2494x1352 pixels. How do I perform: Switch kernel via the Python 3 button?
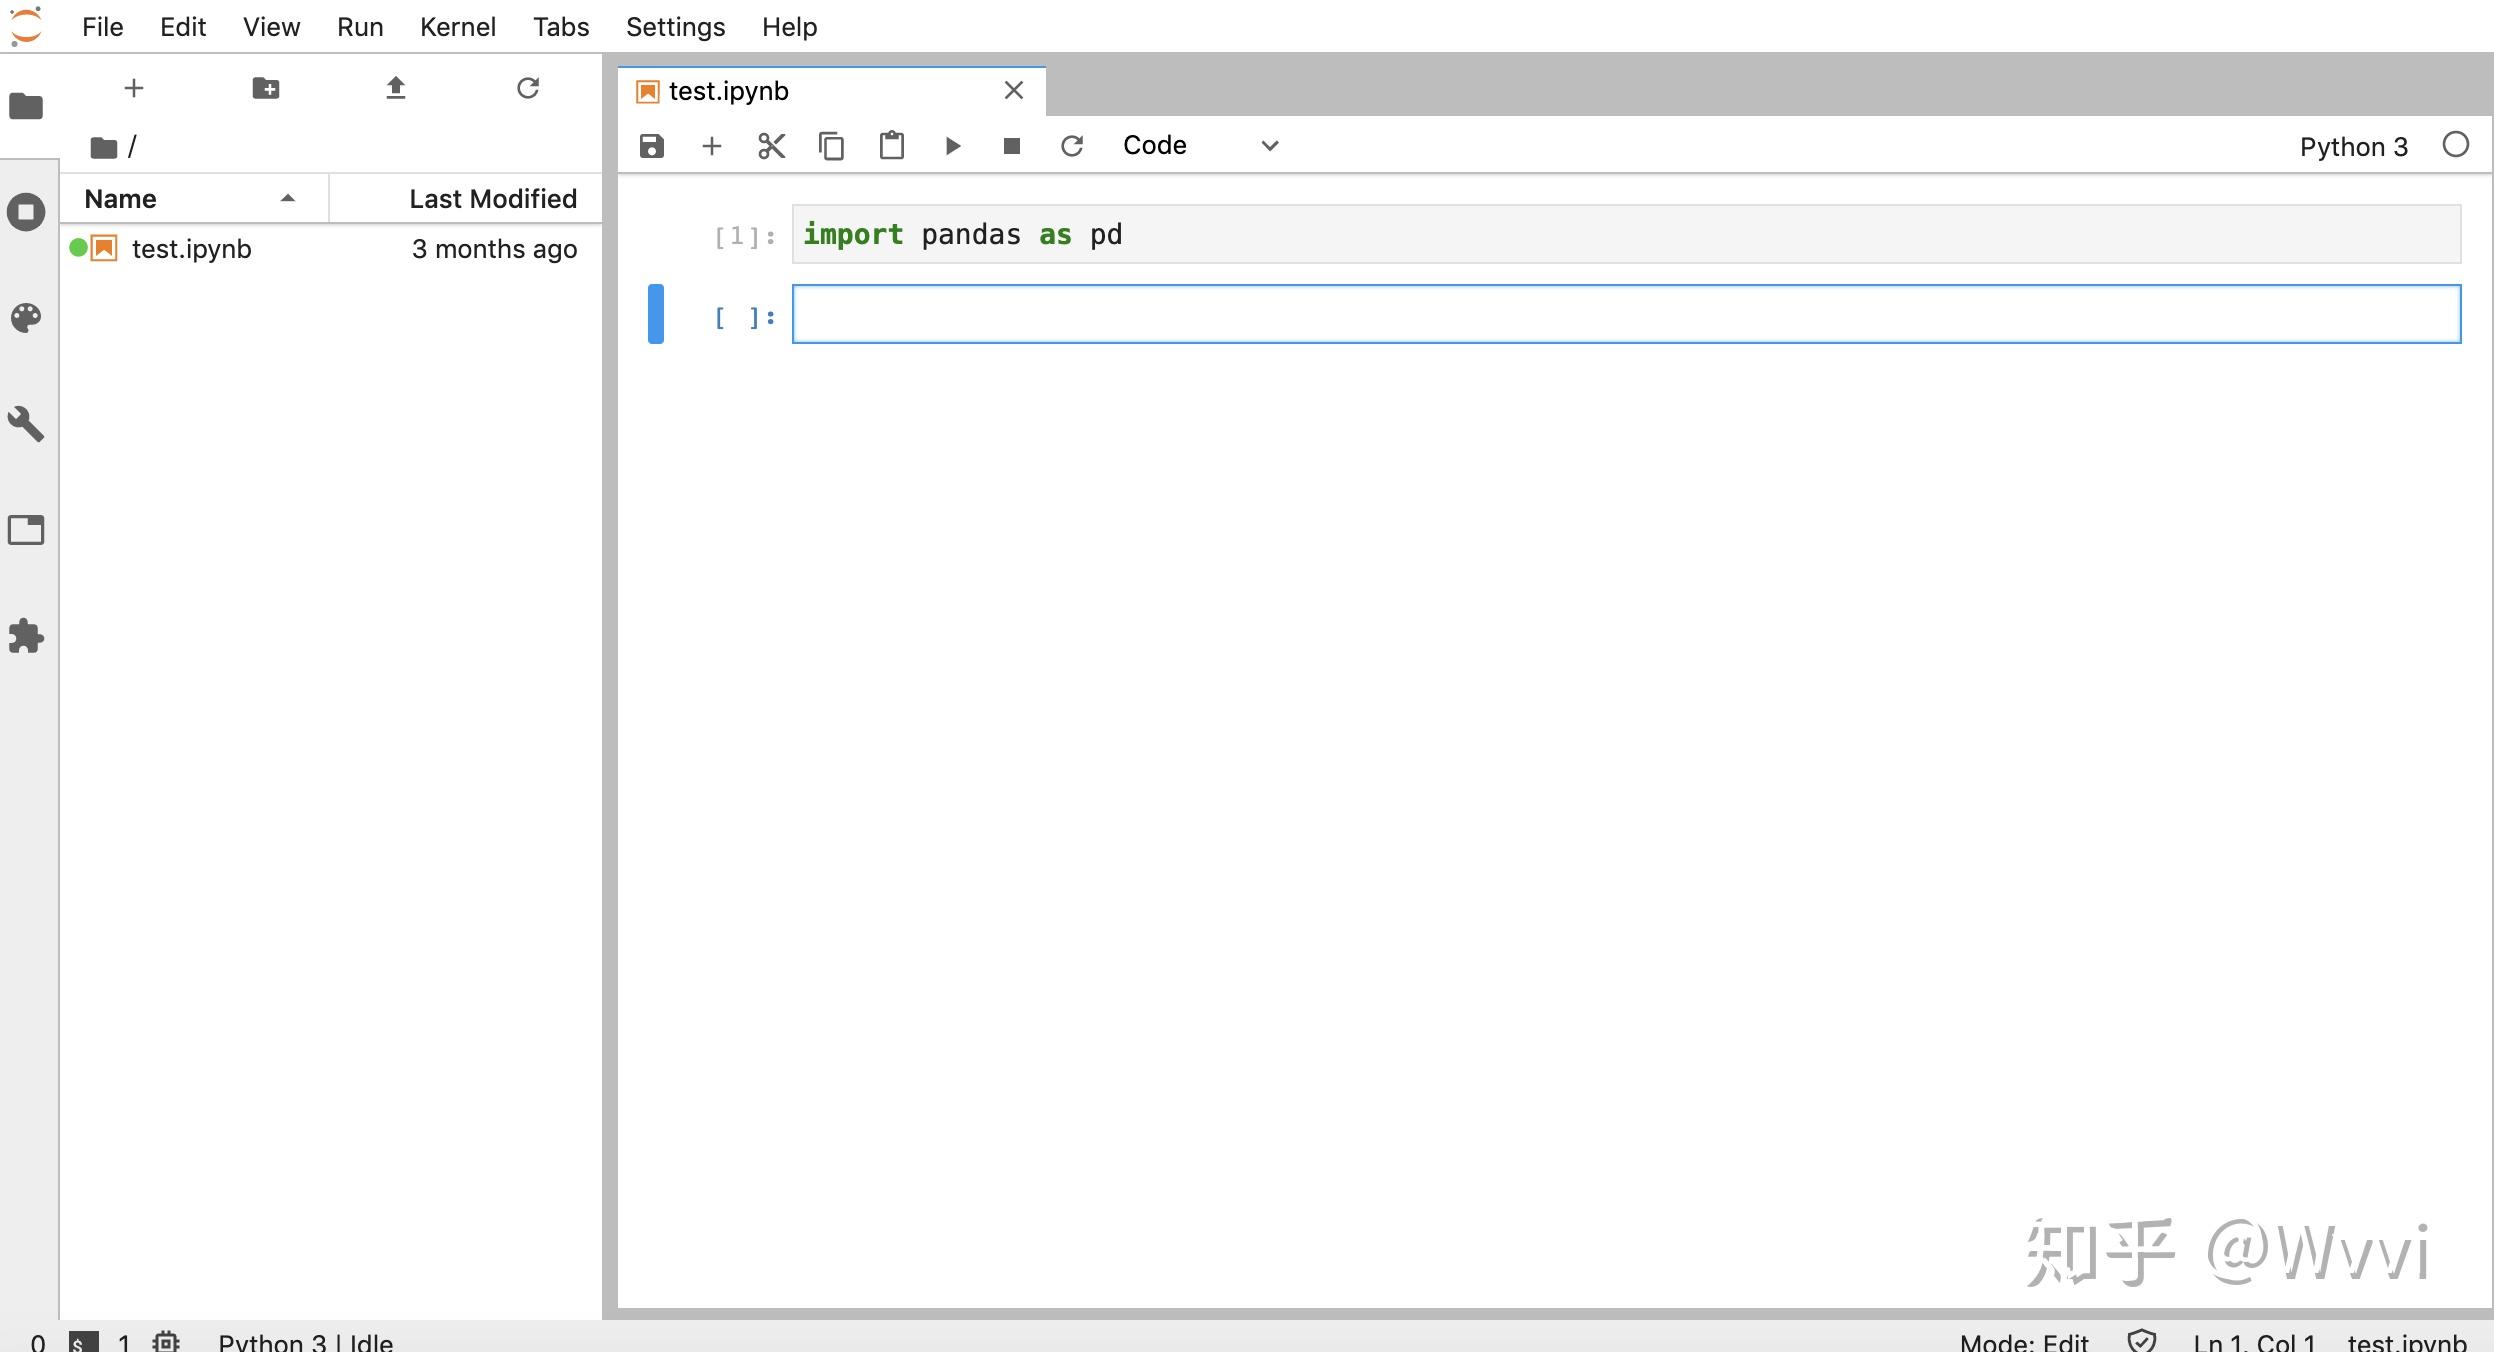click(2353, 147)
